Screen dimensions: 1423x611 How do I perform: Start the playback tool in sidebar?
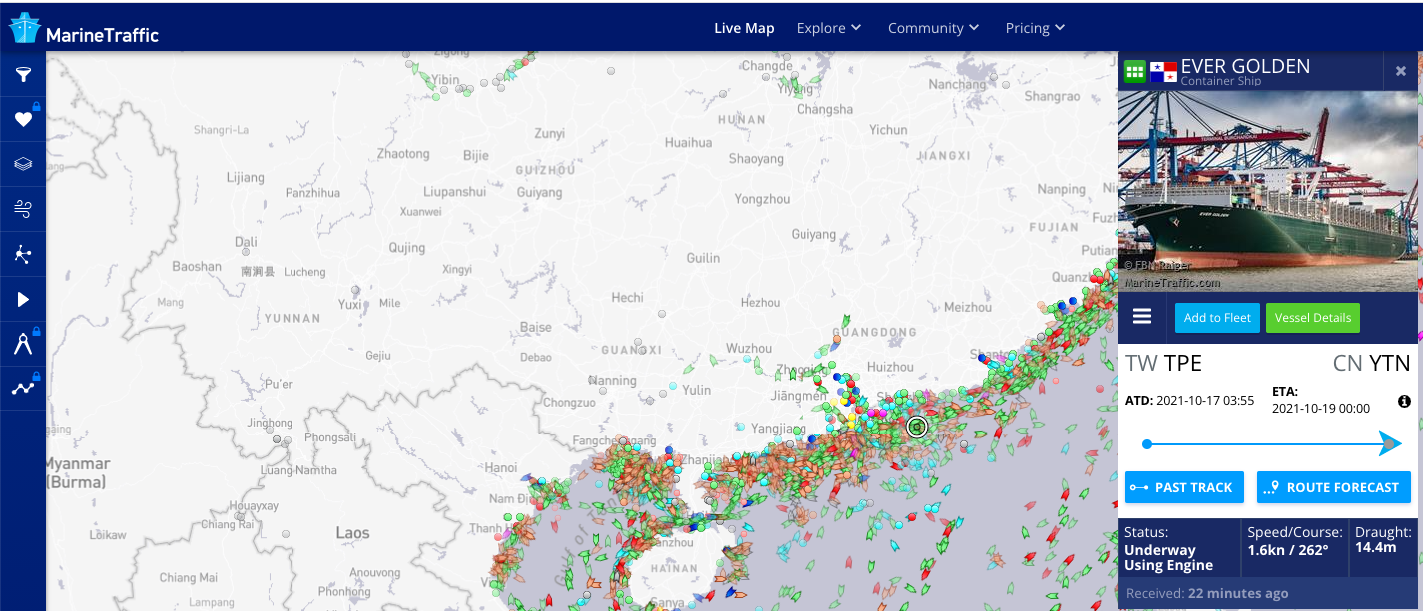pos(23,299)
